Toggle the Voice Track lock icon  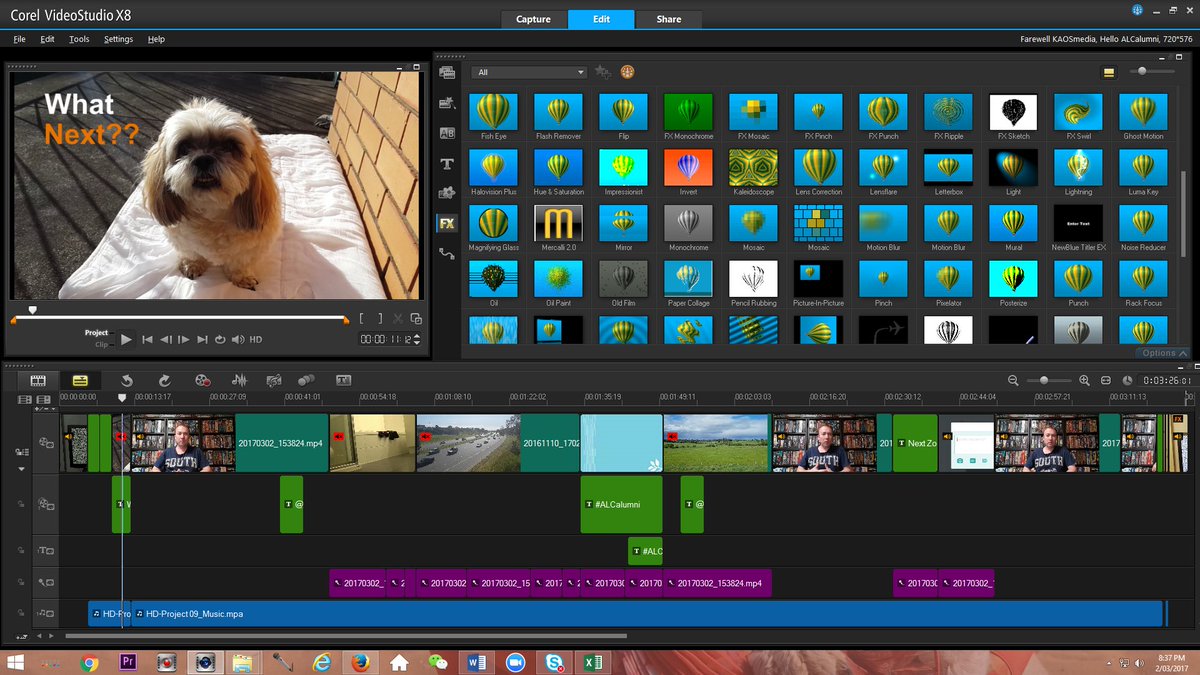[x=19, y=583]
